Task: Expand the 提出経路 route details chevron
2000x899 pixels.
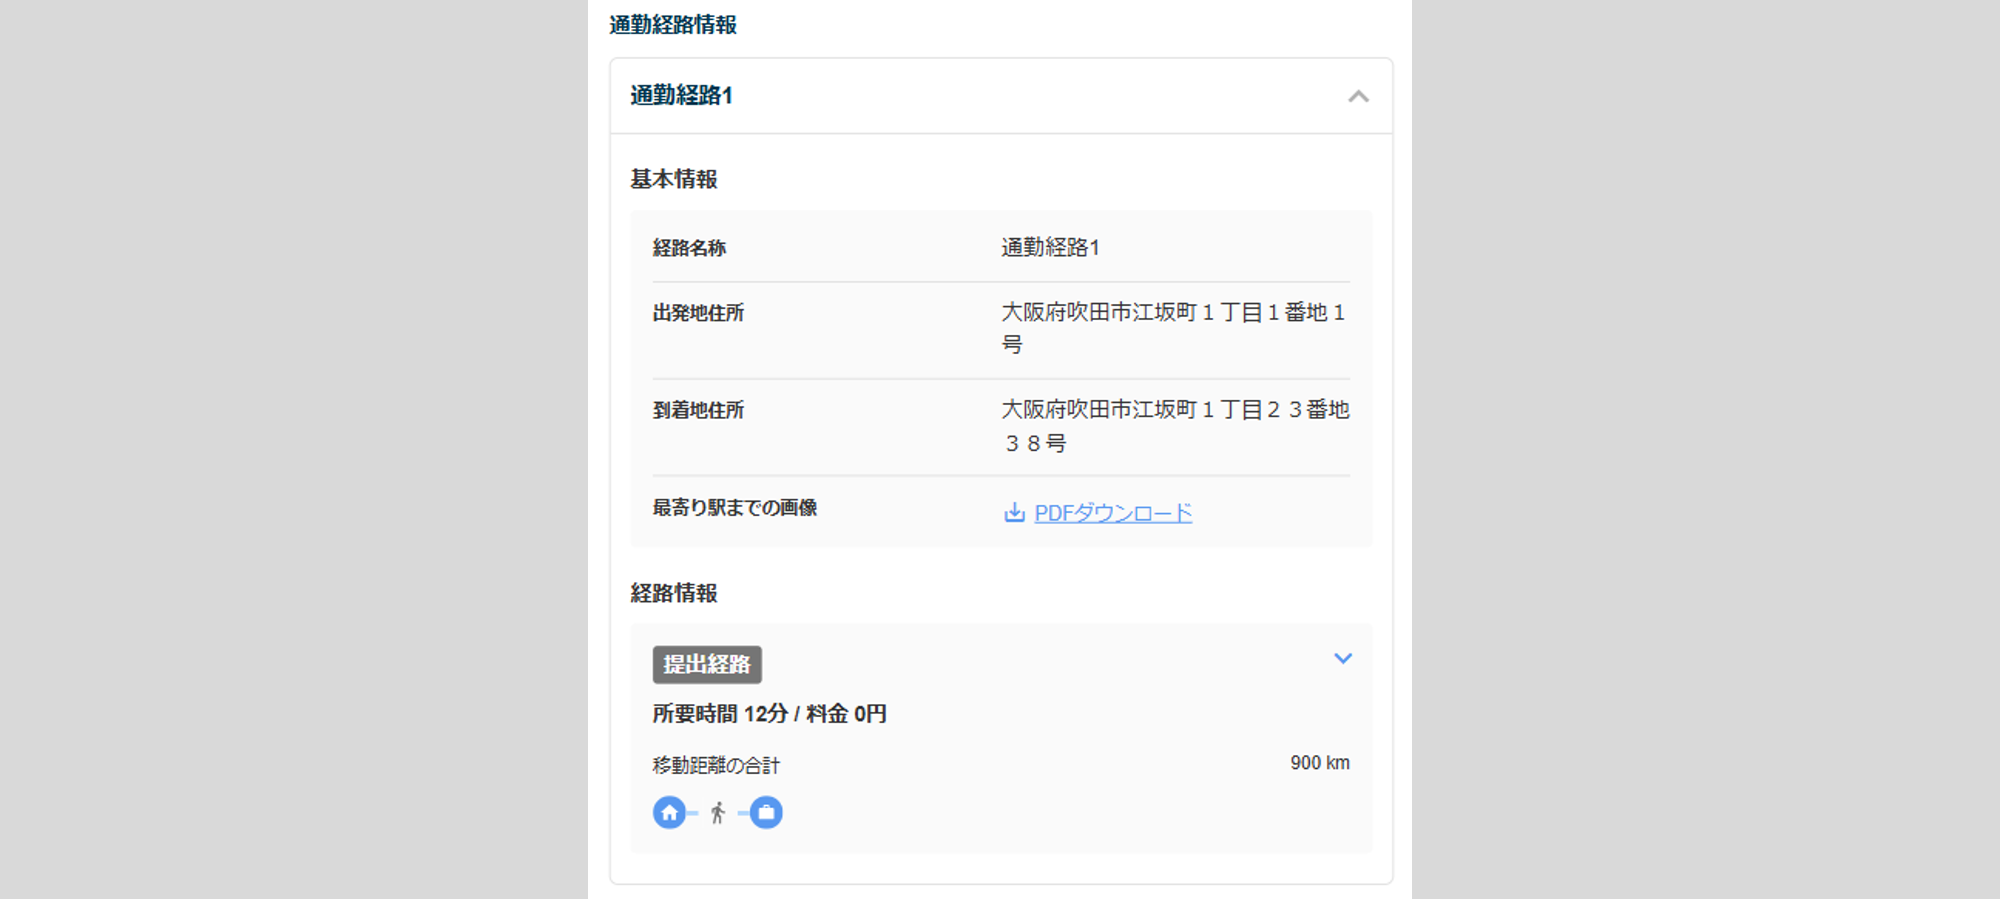Action: (1343, 658)
